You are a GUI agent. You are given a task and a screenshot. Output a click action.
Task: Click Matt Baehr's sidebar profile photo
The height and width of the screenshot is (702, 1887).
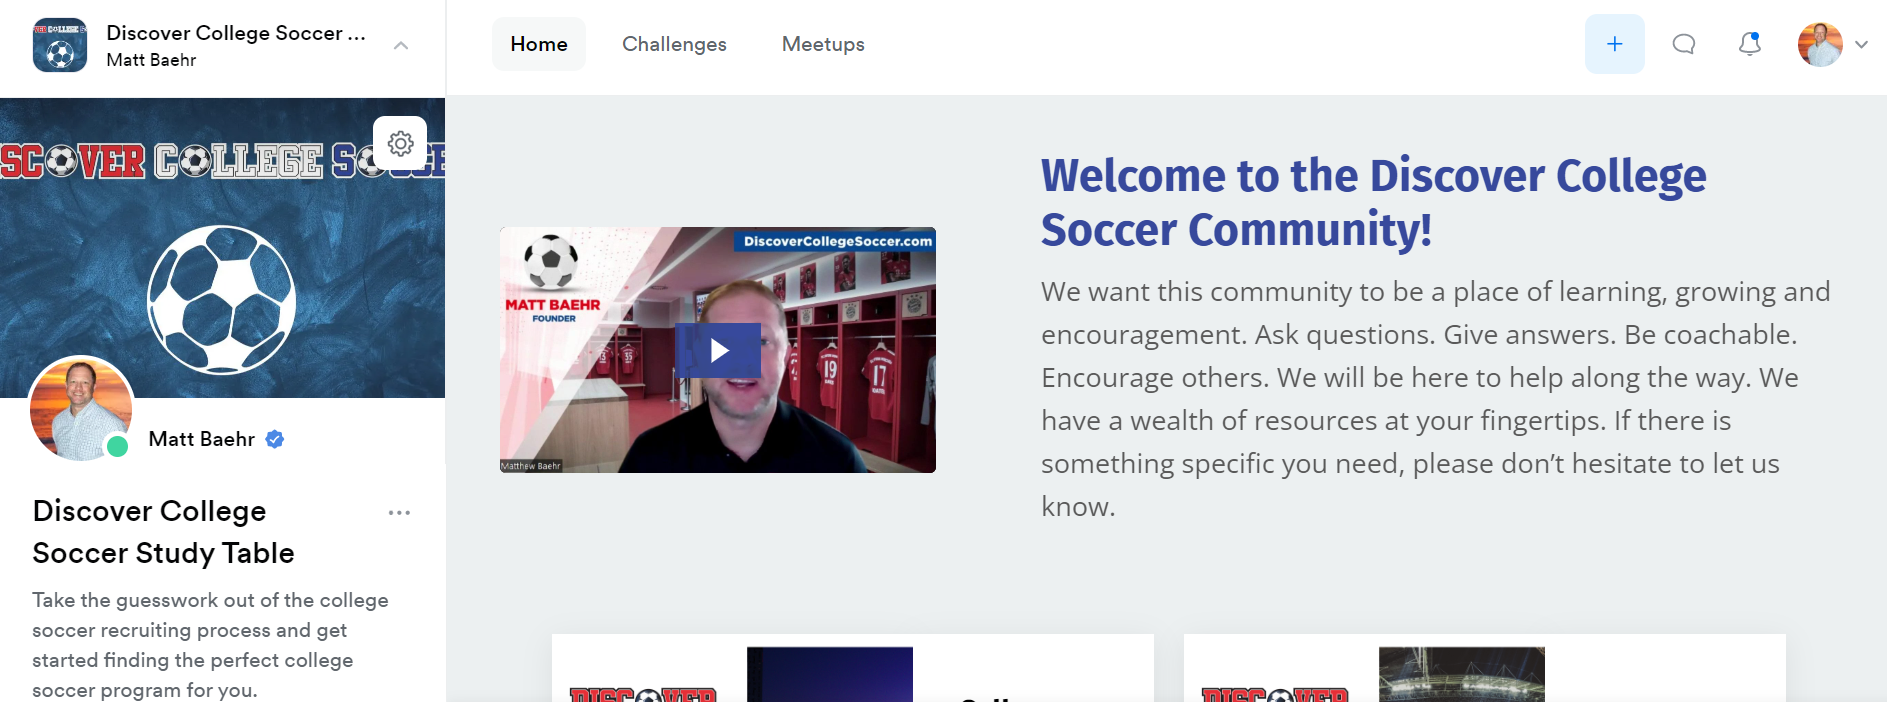81,409
